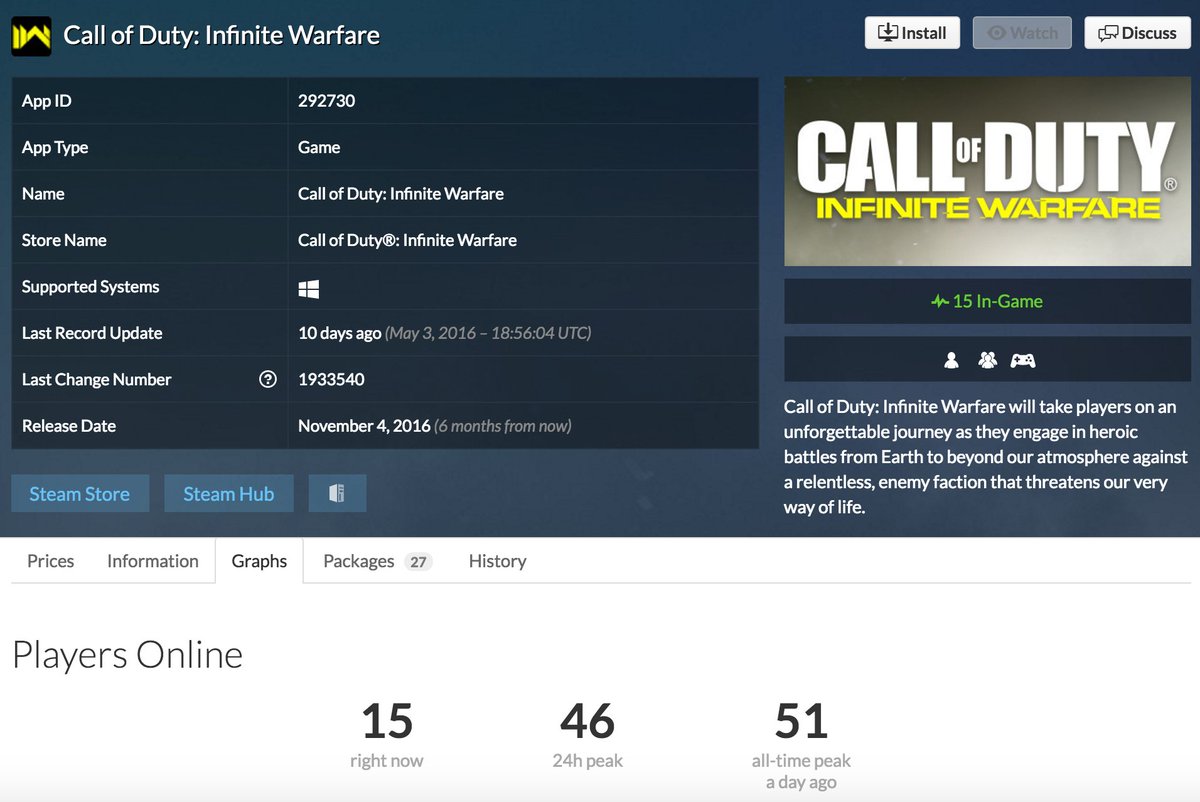This screenshot has width=1200, height=802.
Task: Select the Graphs tab
Action: (259, 561)
